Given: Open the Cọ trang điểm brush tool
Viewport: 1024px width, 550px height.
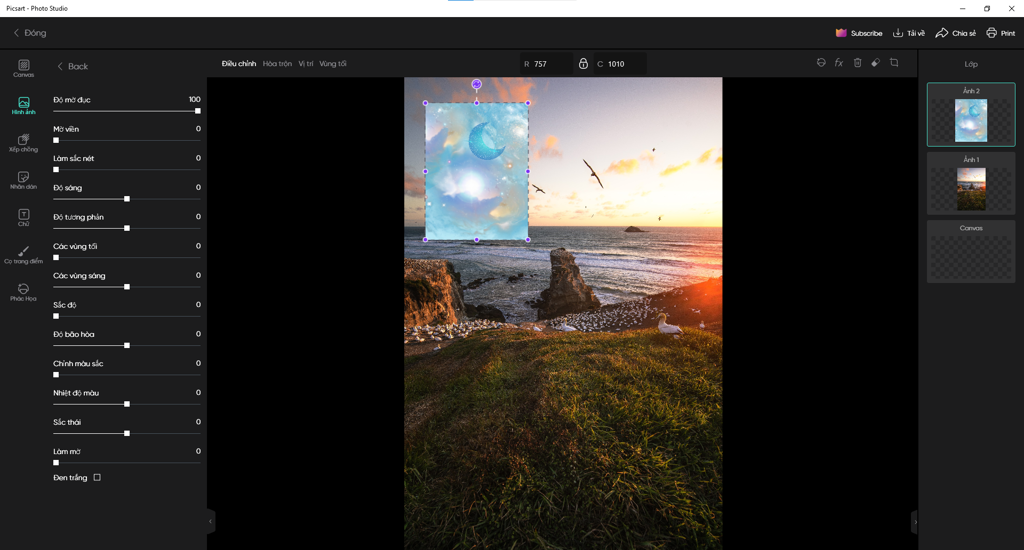Looking at the screenshot, I should pos(24,255).
